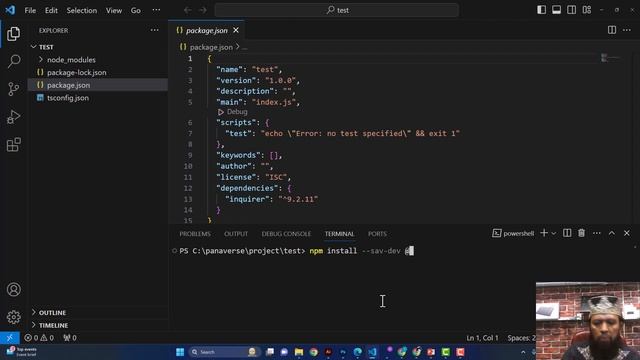Open Microsoft Edge from the taskbar
This screenshot has width=640, height=360.
[358, 352]
